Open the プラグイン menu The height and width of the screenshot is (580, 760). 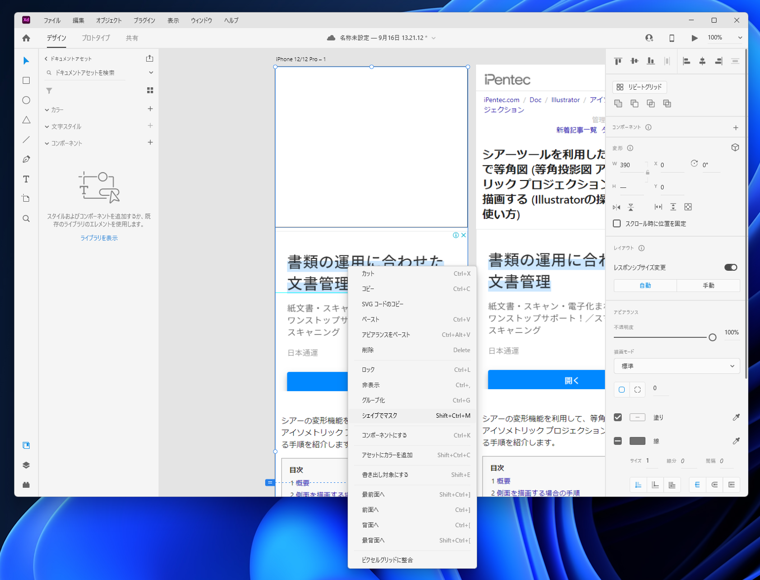[144, 20]
